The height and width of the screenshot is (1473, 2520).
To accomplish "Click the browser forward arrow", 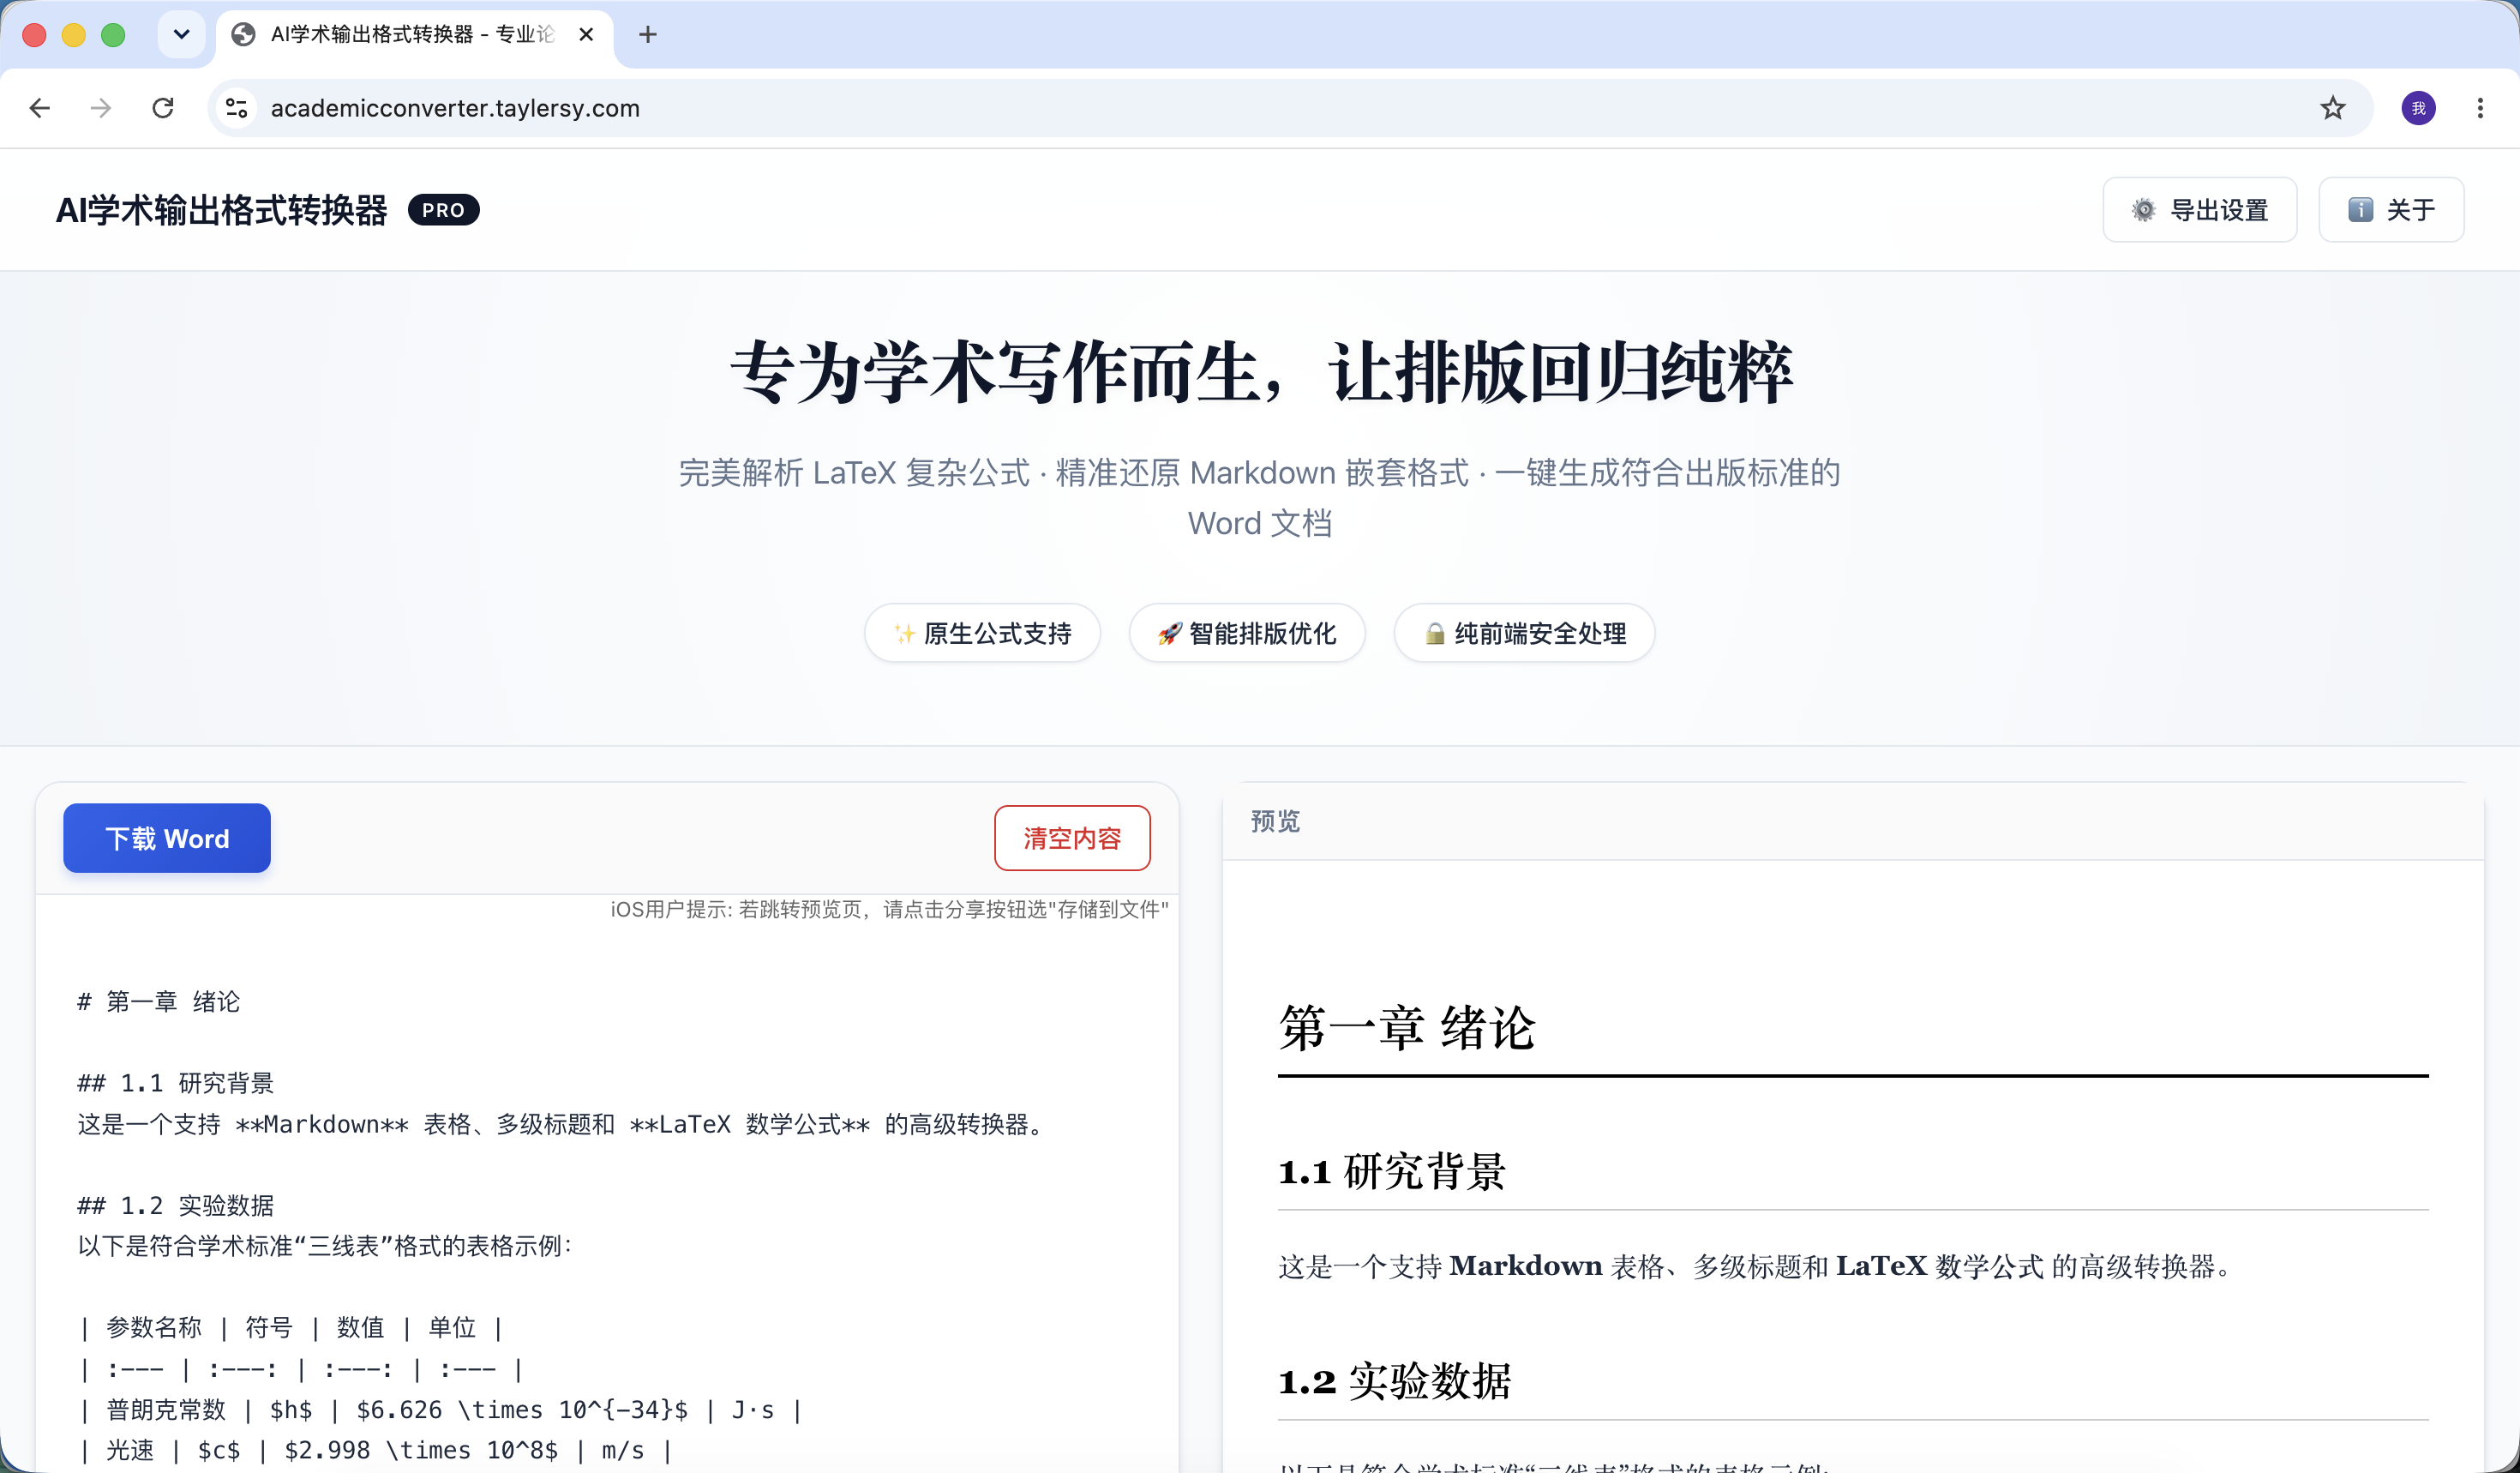I will 101,108.
